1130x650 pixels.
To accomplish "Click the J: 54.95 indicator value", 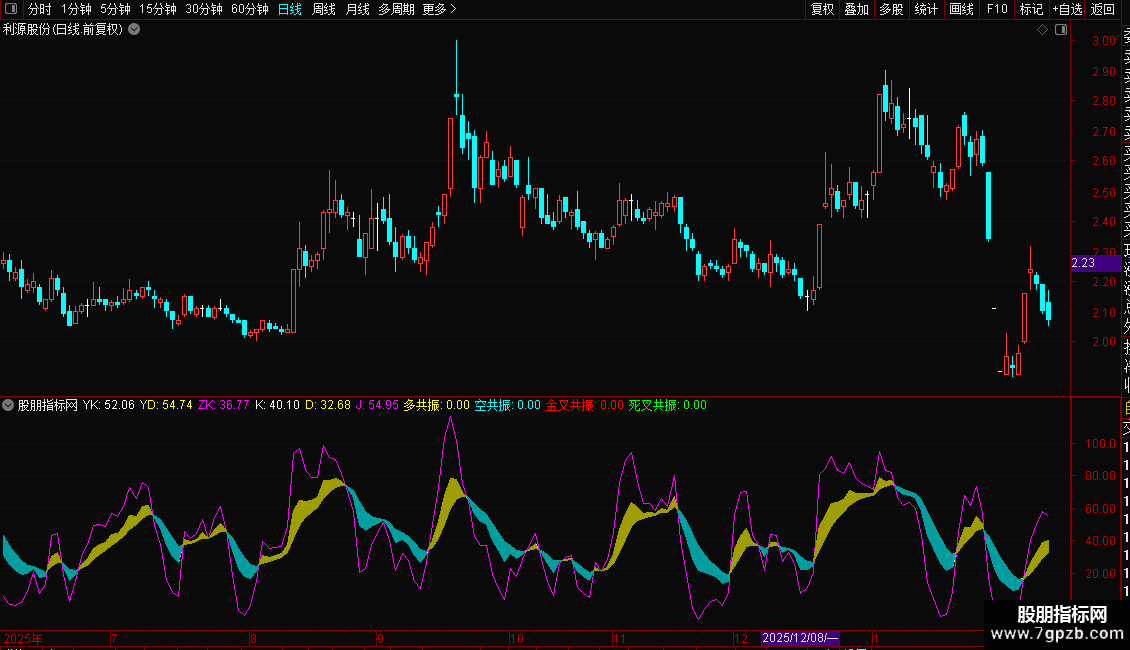I will 377,405.
